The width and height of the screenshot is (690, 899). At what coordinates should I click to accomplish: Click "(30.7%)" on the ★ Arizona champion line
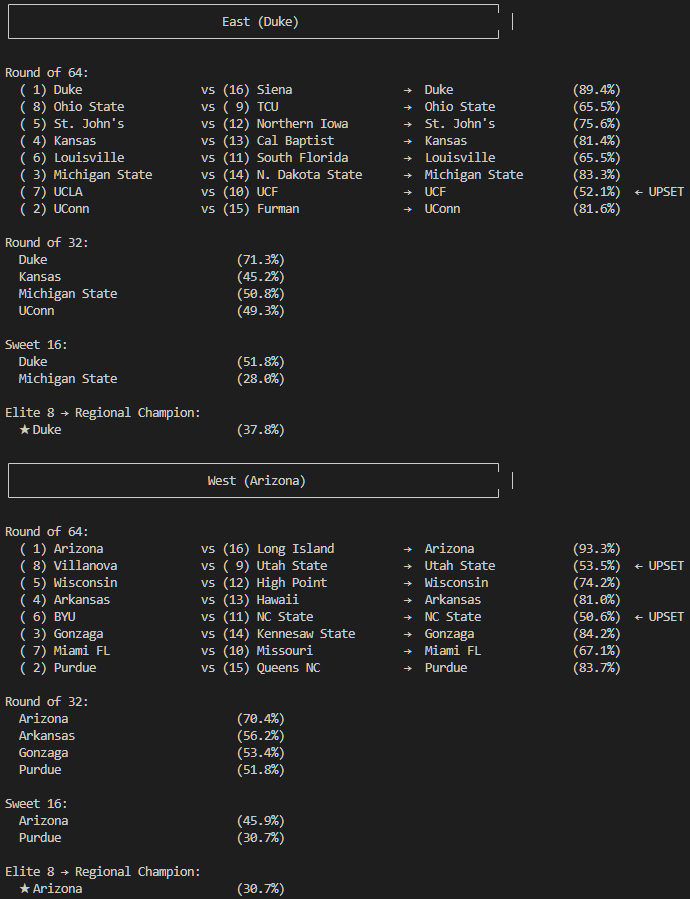click(260, 889)
